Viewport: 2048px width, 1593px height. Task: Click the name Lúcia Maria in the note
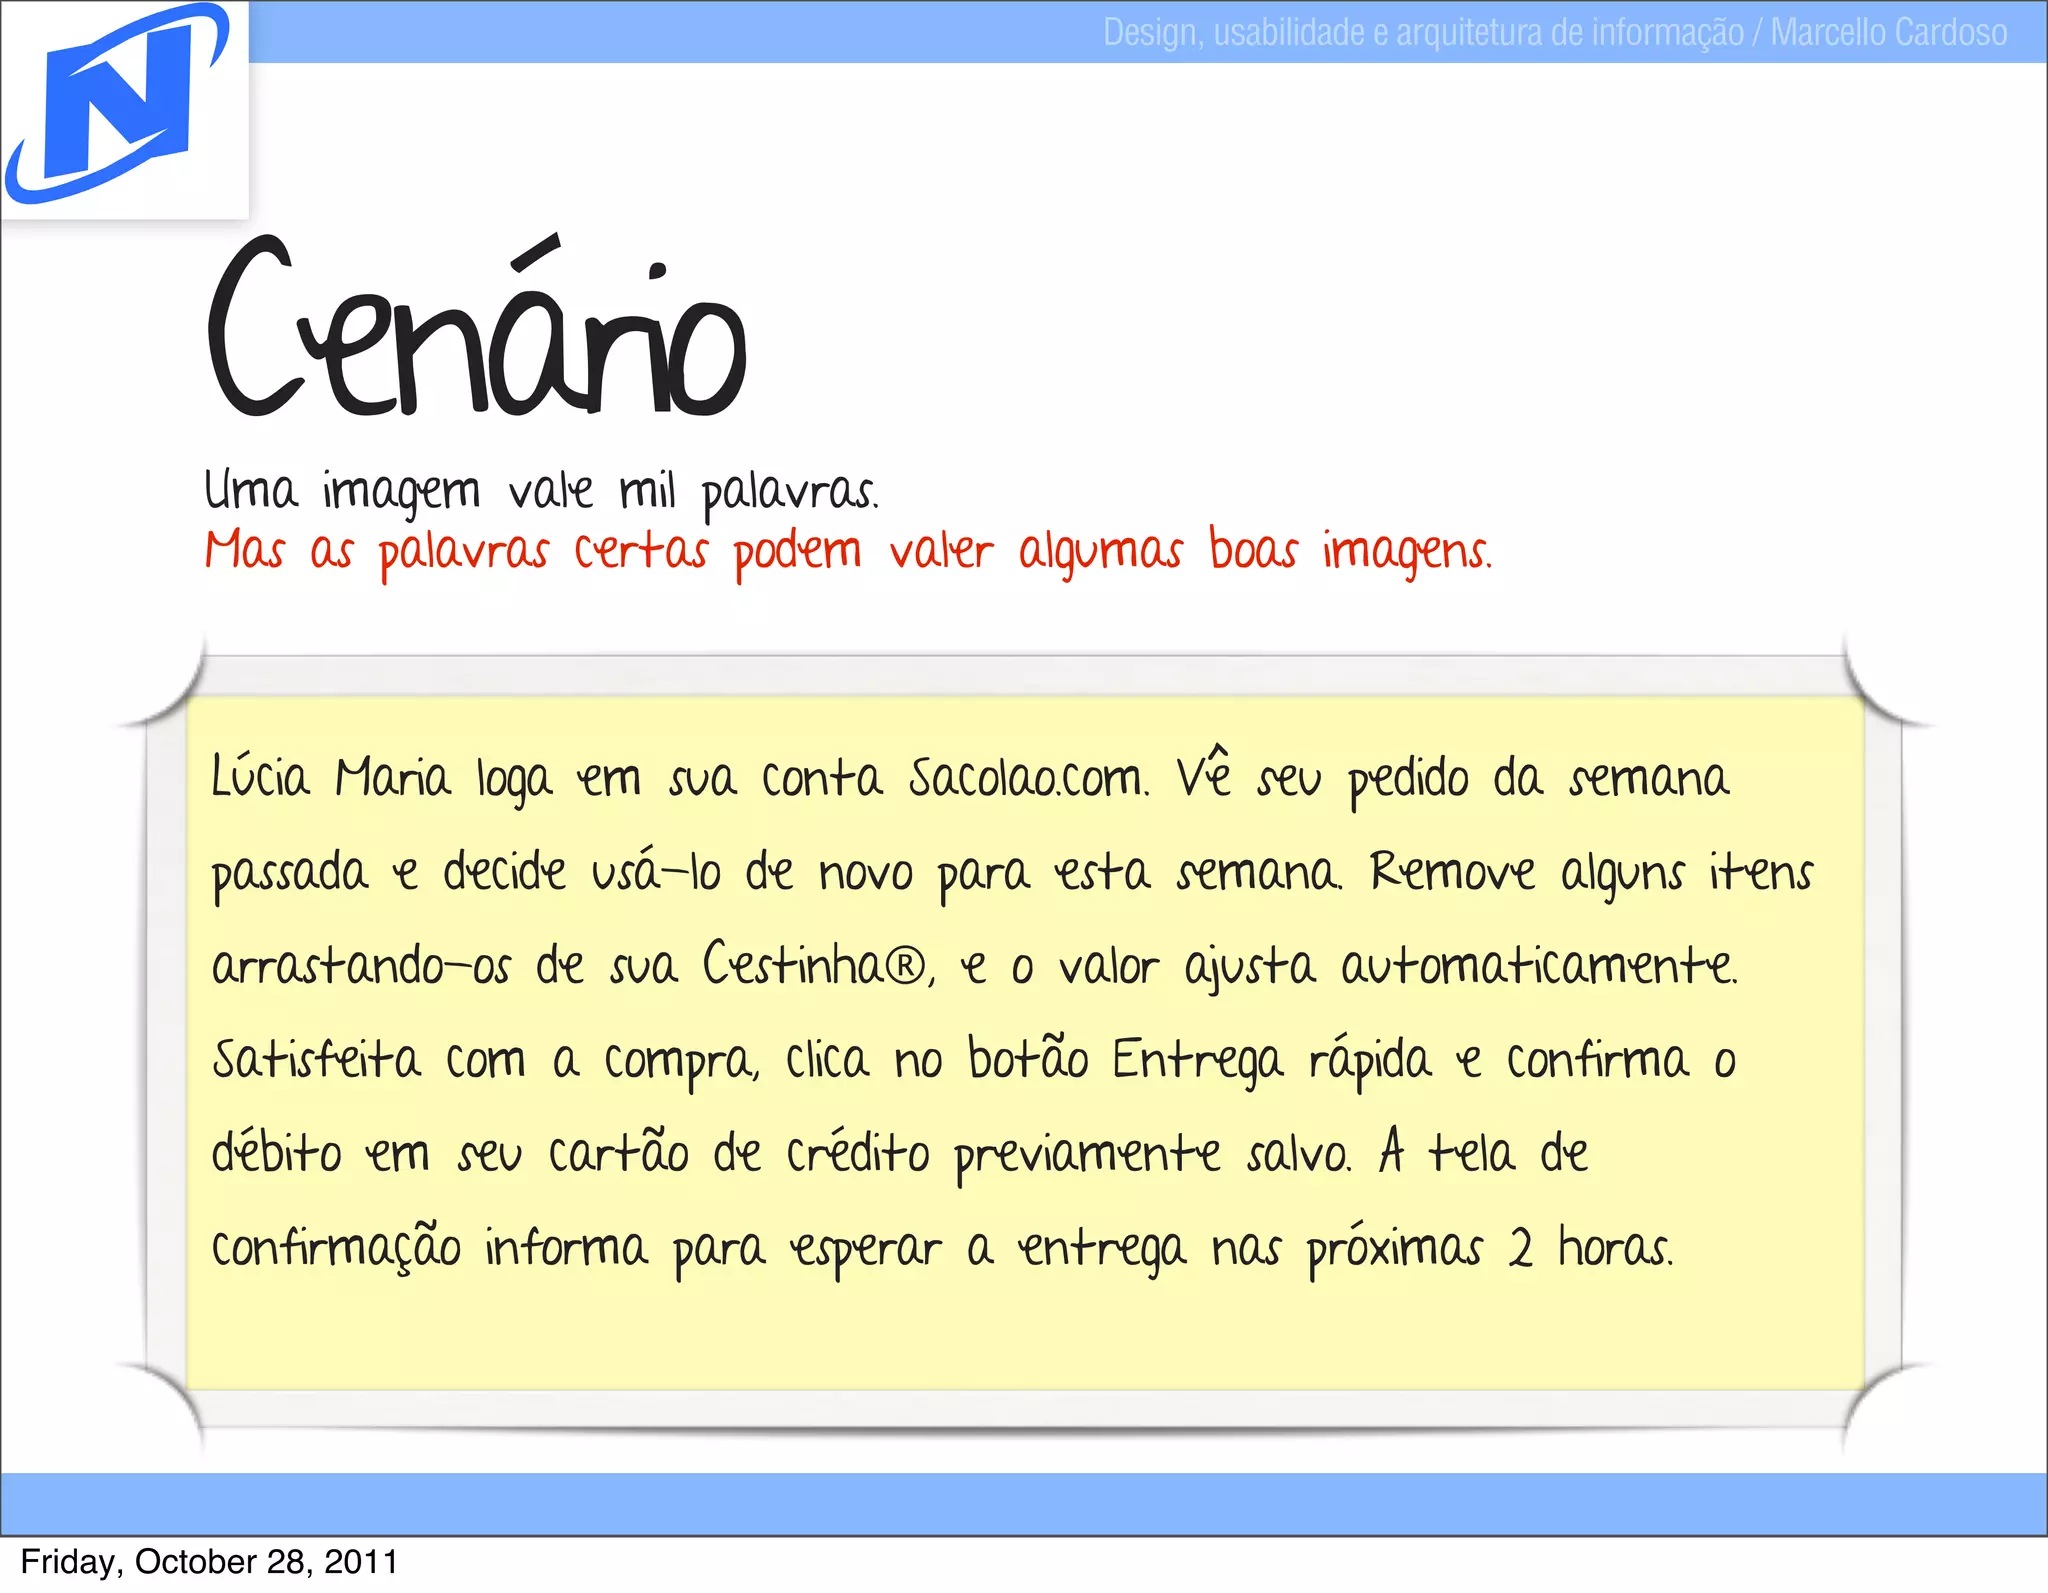point(330,778)
